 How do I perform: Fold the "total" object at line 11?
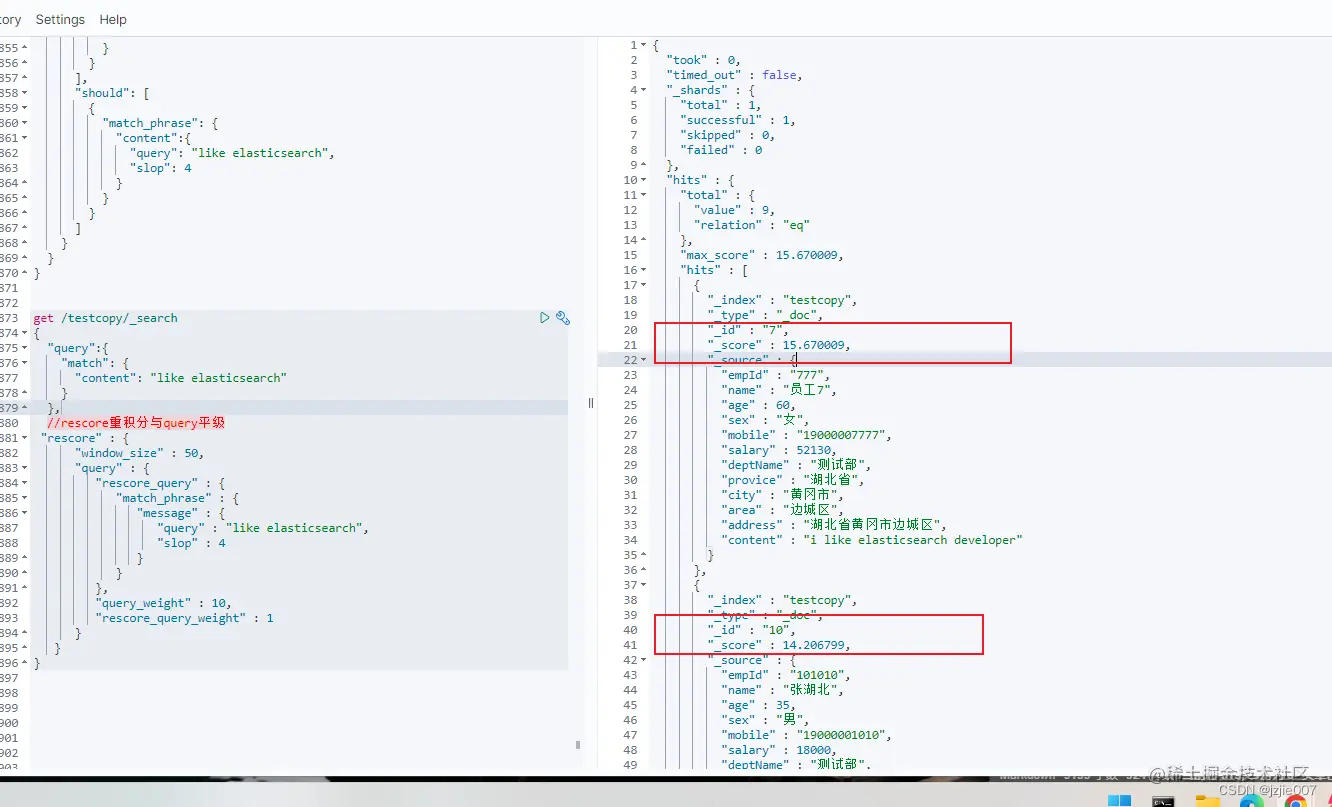tap(643, 195)
